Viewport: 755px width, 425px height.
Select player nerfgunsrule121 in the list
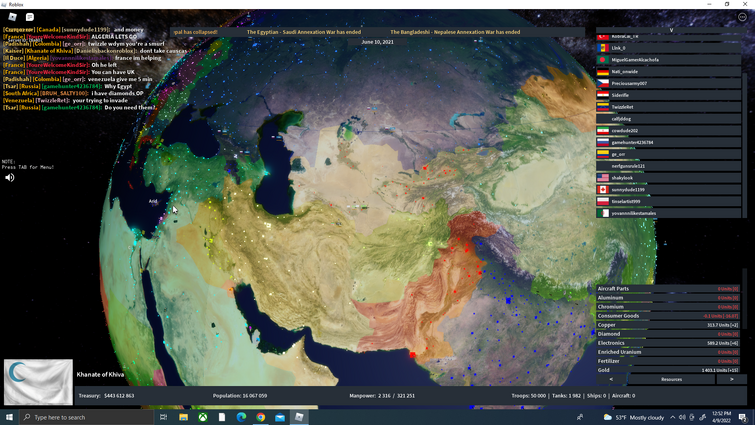[668, 166]
